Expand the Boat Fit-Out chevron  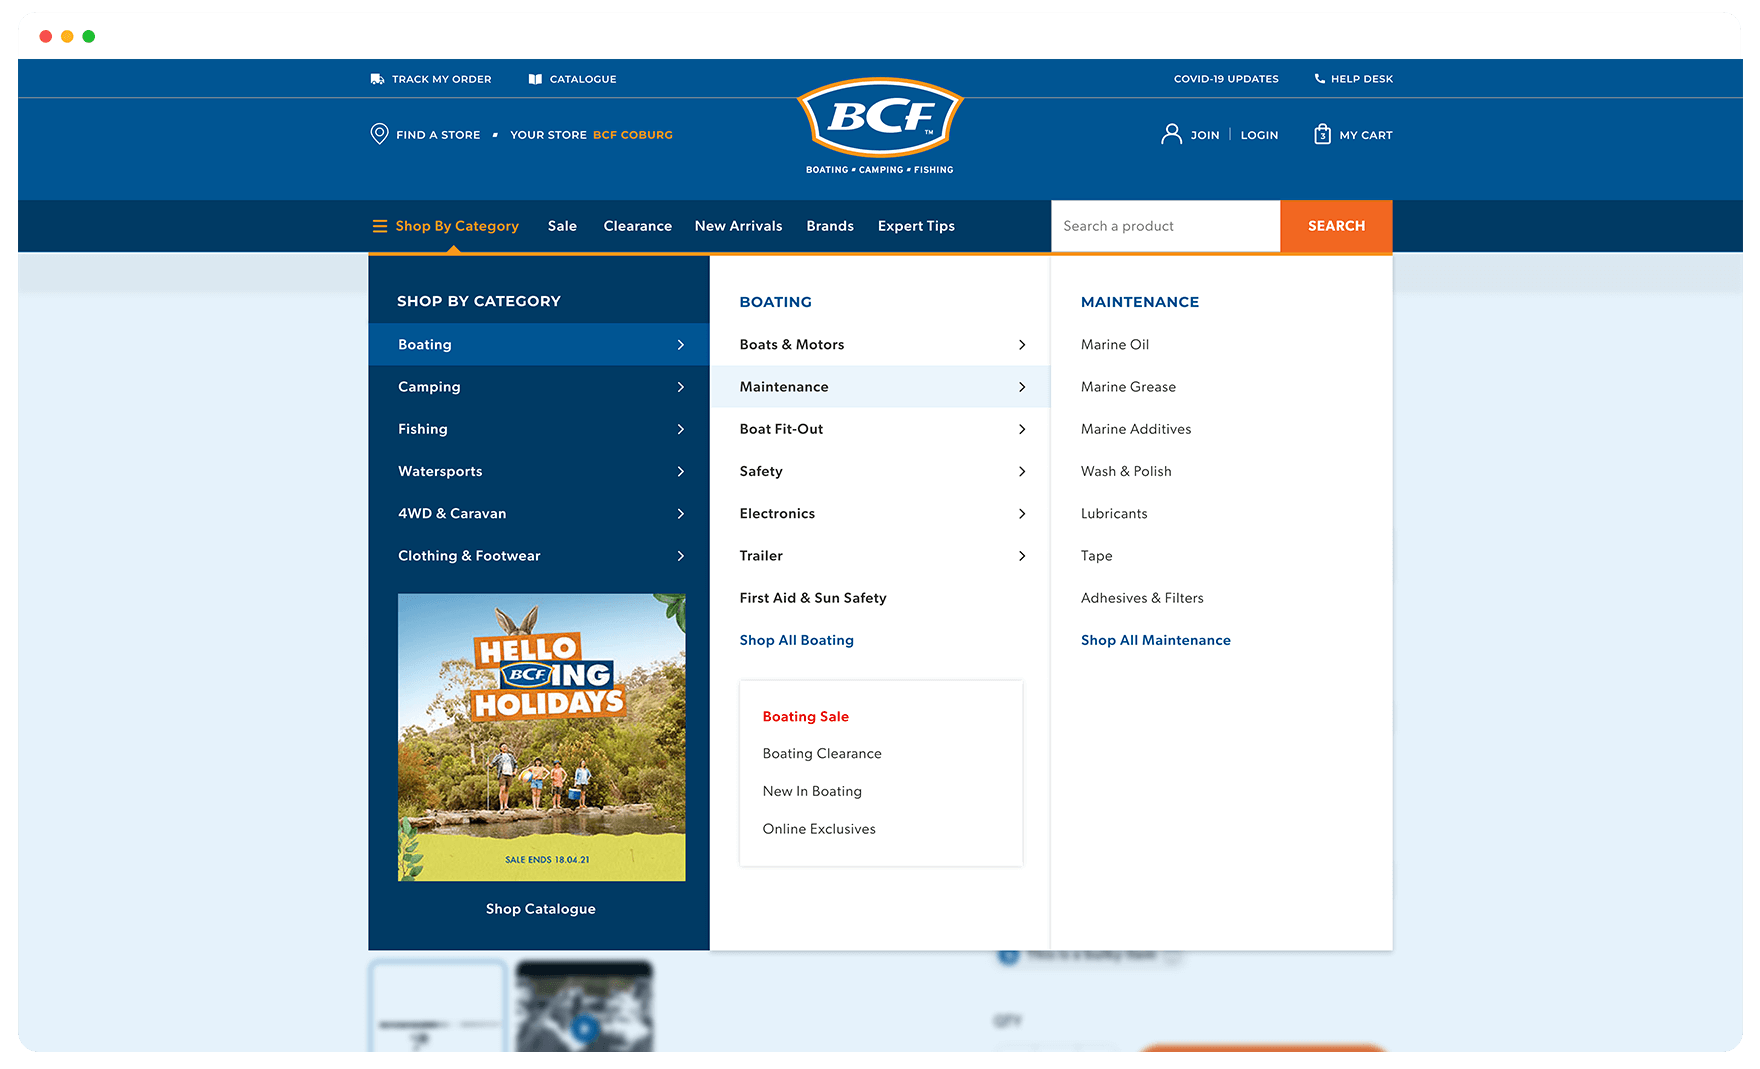[x=1022, y=429]
